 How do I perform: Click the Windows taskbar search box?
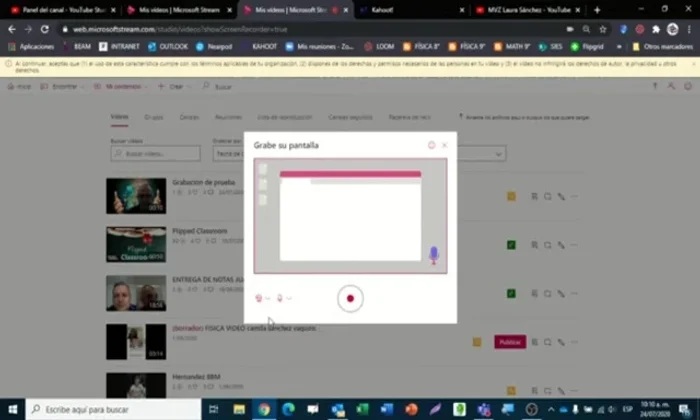(113, 409)
